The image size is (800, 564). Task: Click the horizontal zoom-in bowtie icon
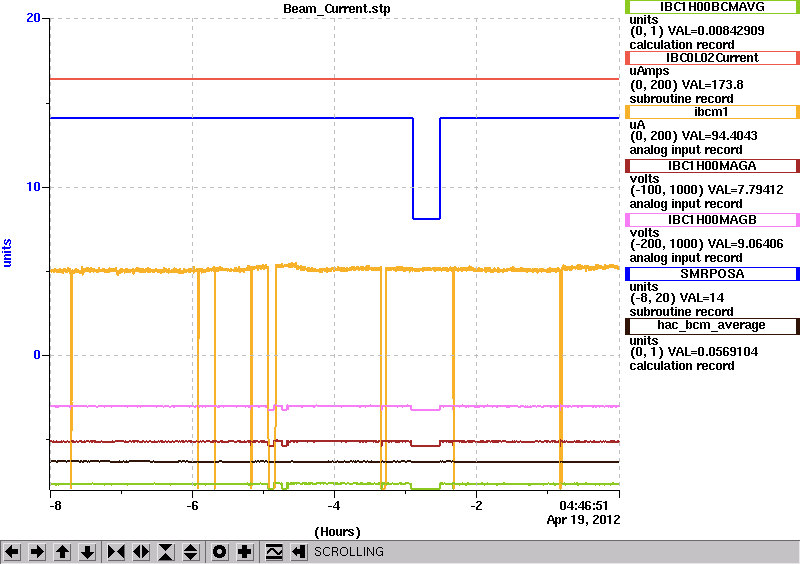point(116,552)
